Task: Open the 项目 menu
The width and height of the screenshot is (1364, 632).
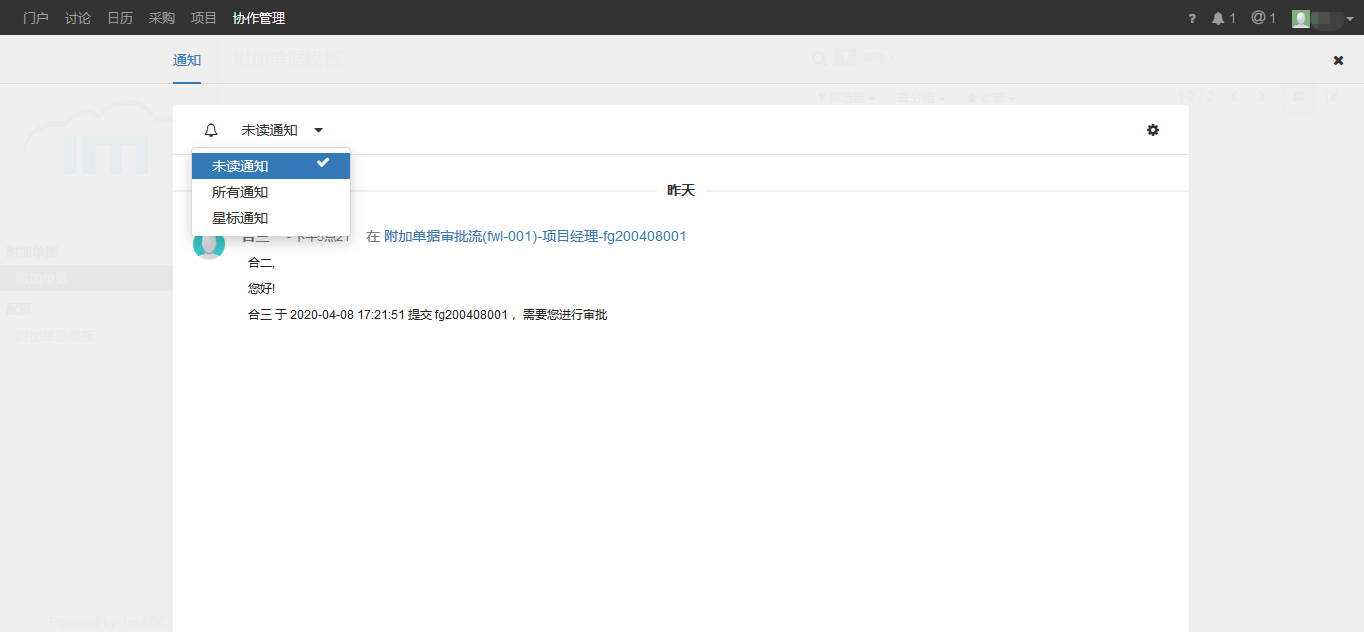Action: [204, 18]
